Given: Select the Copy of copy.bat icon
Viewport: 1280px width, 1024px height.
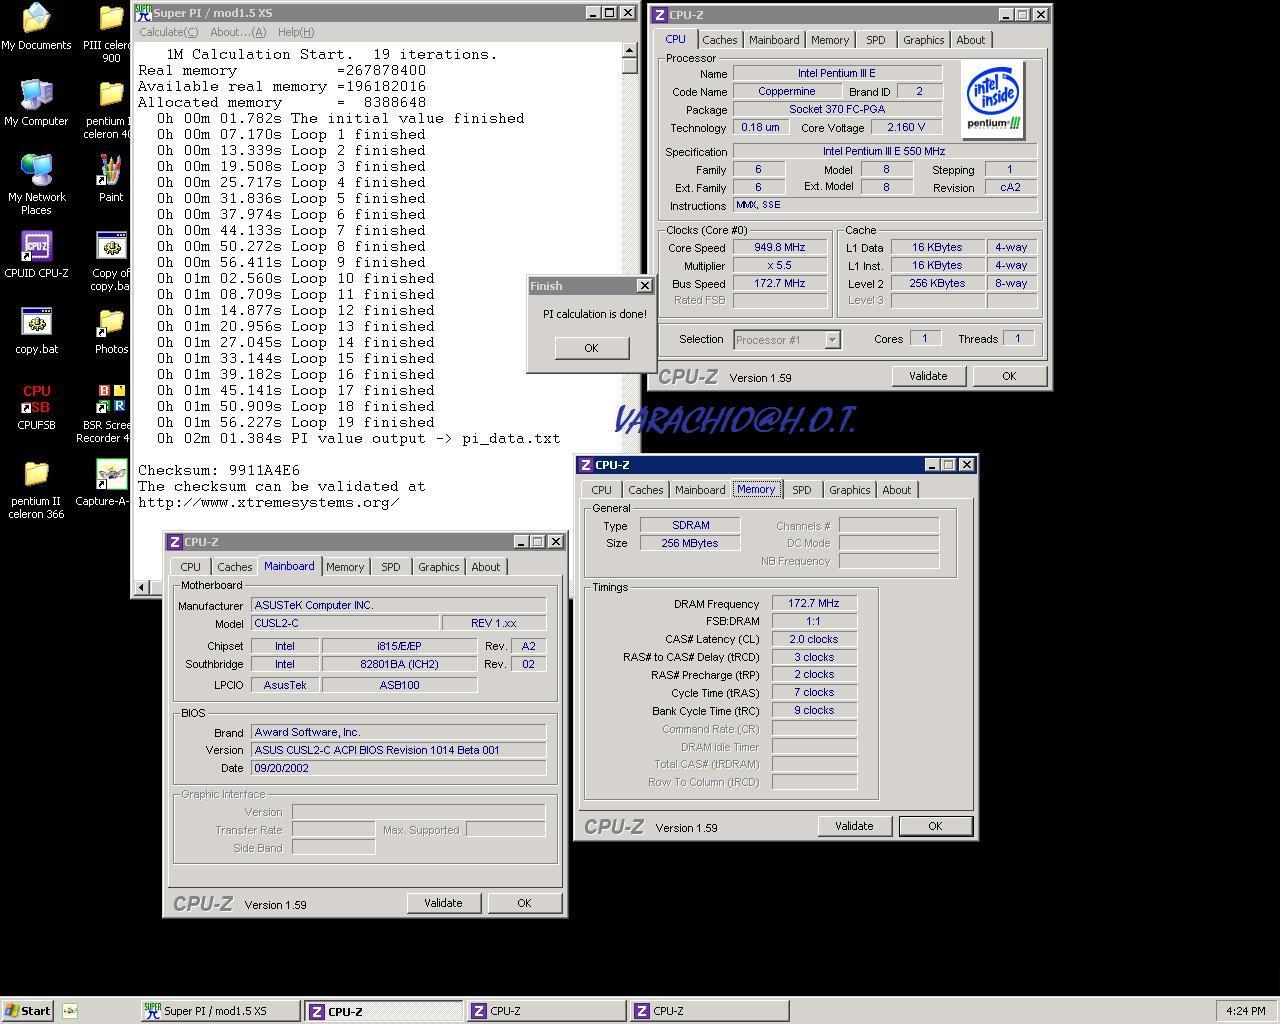Looking at the screenshot, I should point(111,260).
